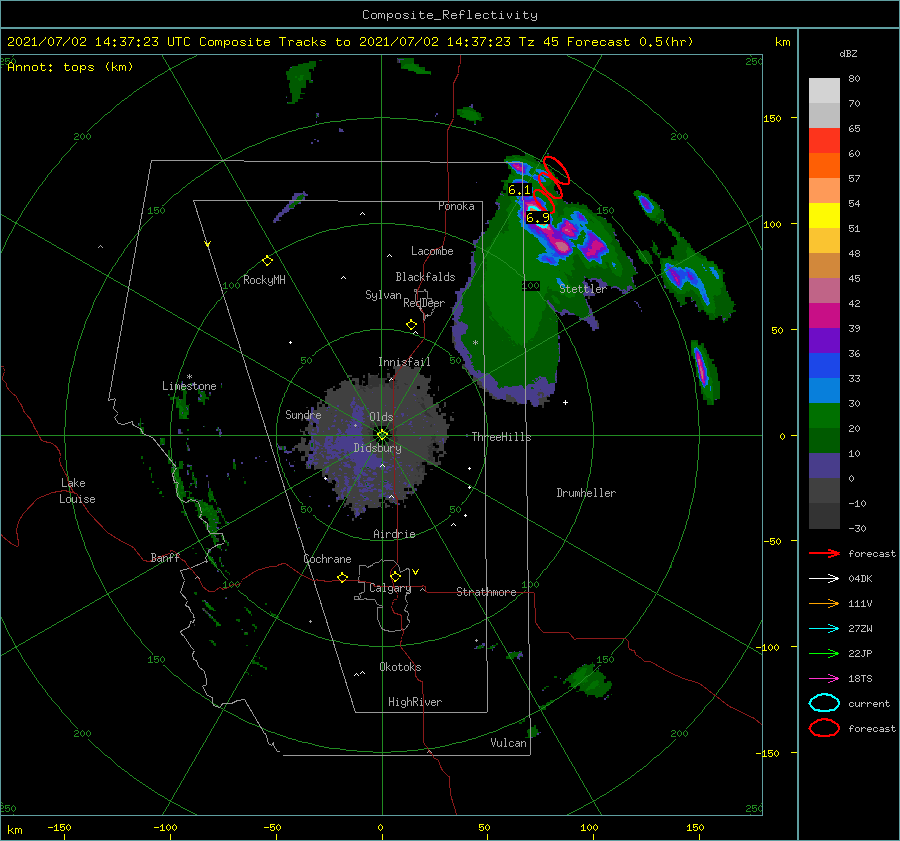The width and height of the screenshot is (900, 841).
Task: Click the Strathmore town label
Action: (486, 592)
